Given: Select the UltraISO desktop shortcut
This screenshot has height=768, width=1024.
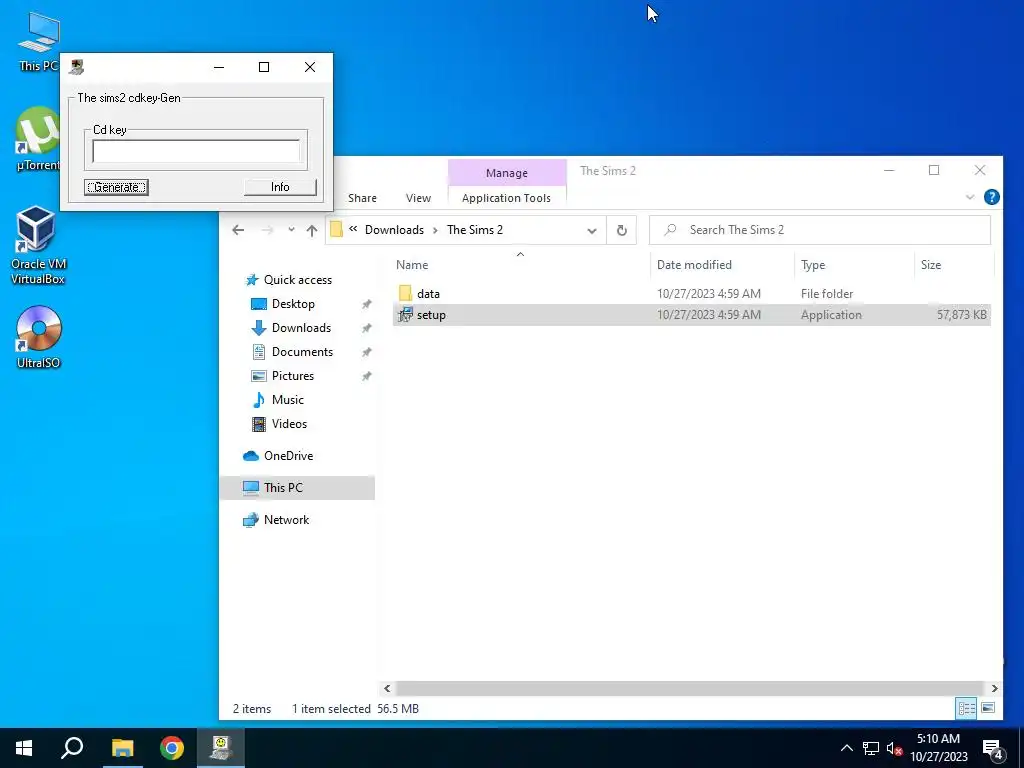Looking at the screenshot, I should (39, 337).
